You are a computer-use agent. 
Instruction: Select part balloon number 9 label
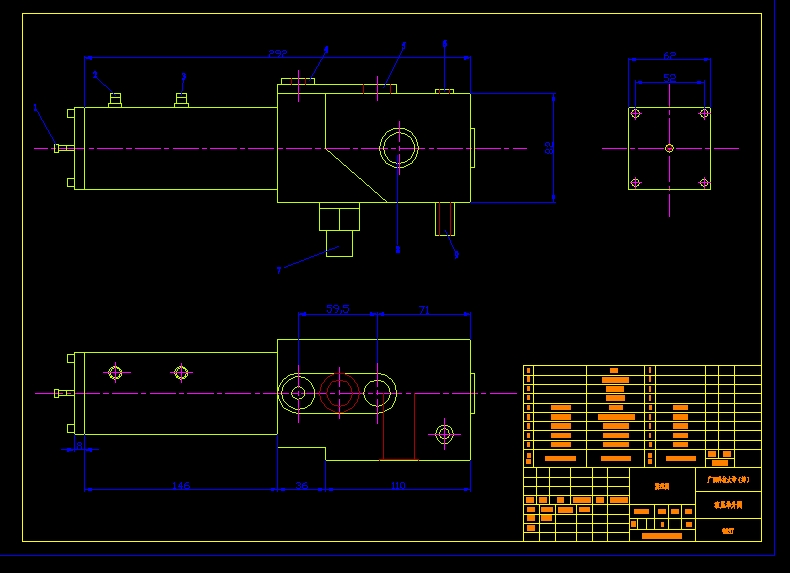point(456,255)
